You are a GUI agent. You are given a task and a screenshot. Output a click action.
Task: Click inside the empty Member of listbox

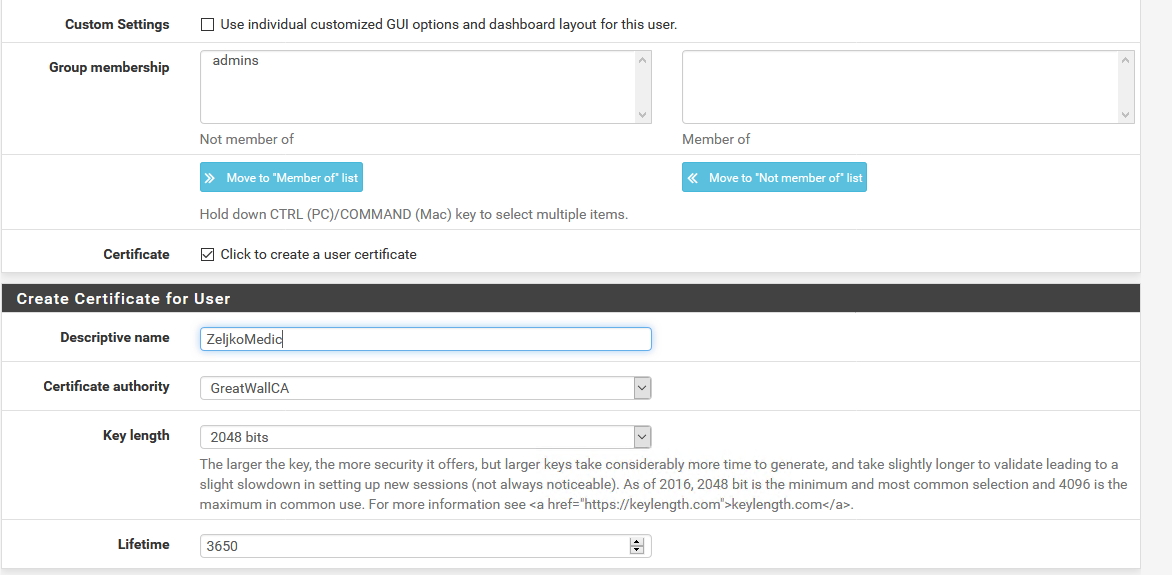[899, 87]
